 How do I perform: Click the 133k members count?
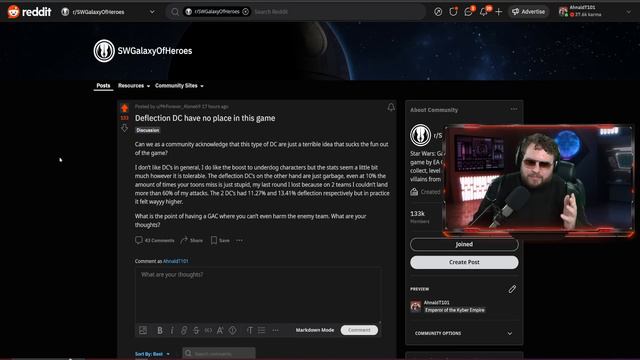click(418, 214)
